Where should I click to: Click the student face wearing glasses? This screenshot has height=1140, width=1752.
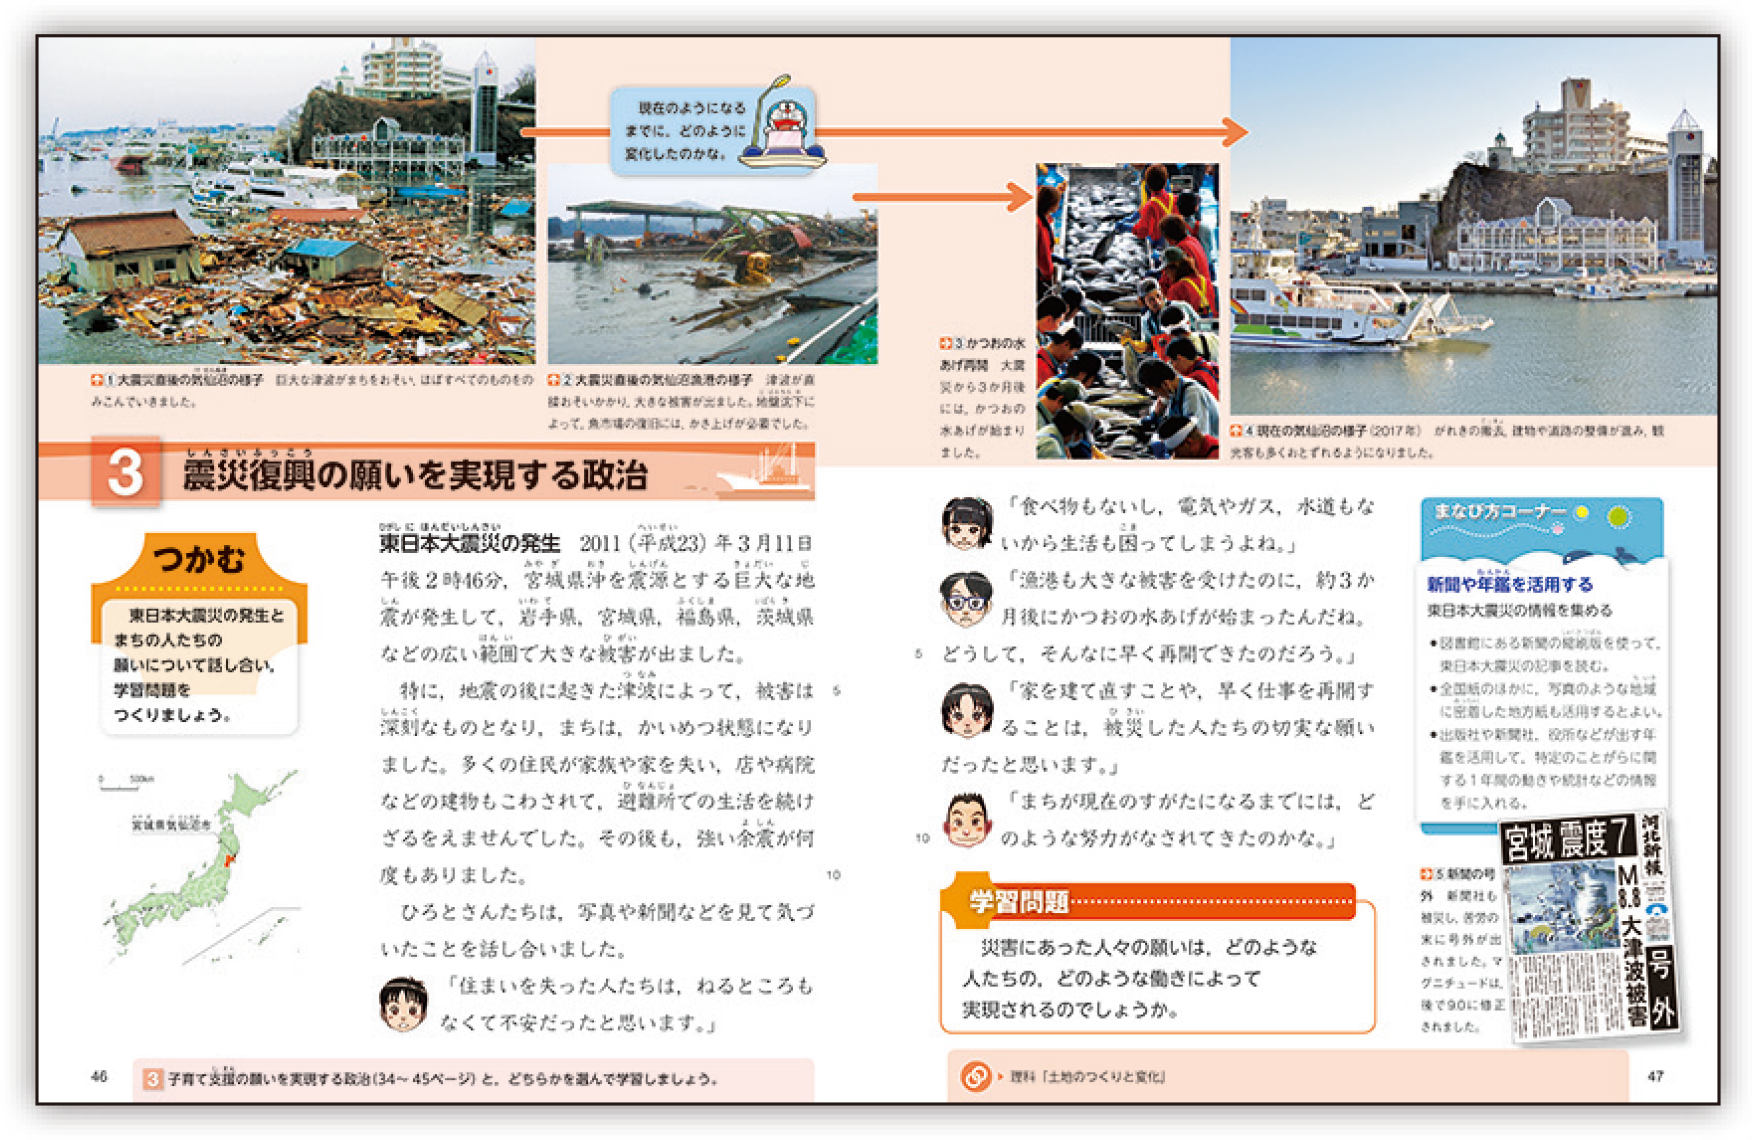[x=965, y=598]
